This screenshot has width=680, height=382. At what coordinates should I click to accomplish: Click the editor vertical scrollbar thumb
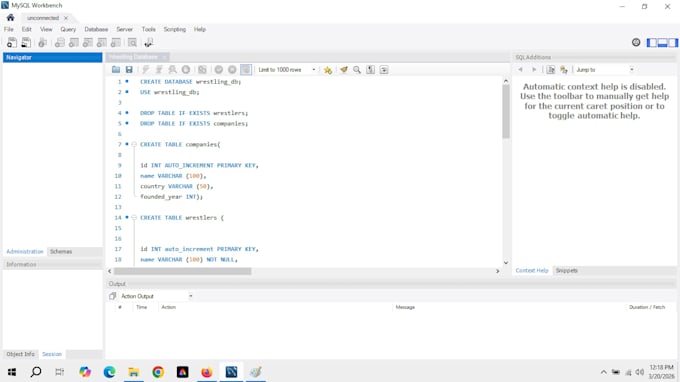tap(506, 111)
